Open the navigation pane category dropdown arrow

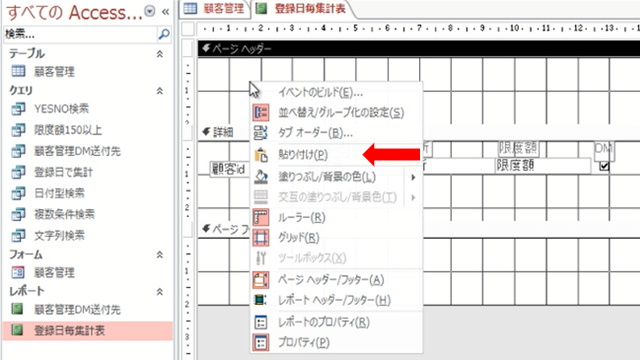pos(150,11)
